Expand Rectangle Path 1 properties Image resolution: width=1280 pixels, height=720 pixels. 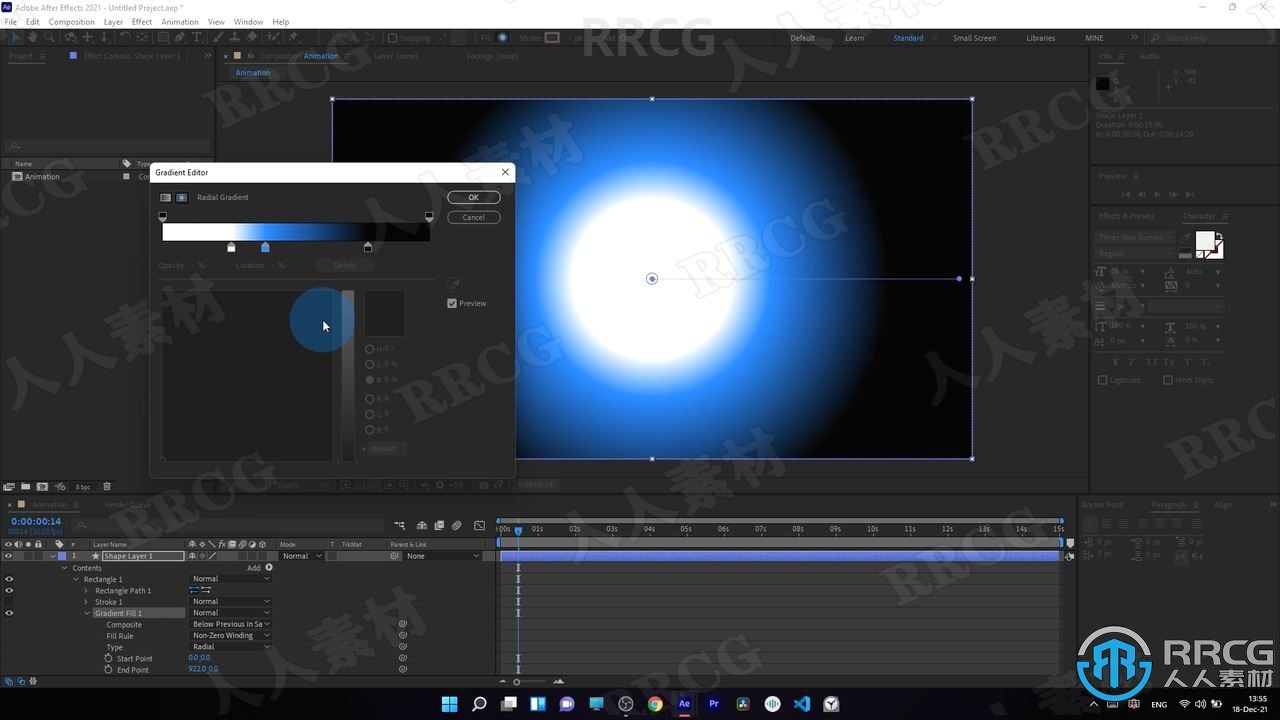[x=86, y=591]
